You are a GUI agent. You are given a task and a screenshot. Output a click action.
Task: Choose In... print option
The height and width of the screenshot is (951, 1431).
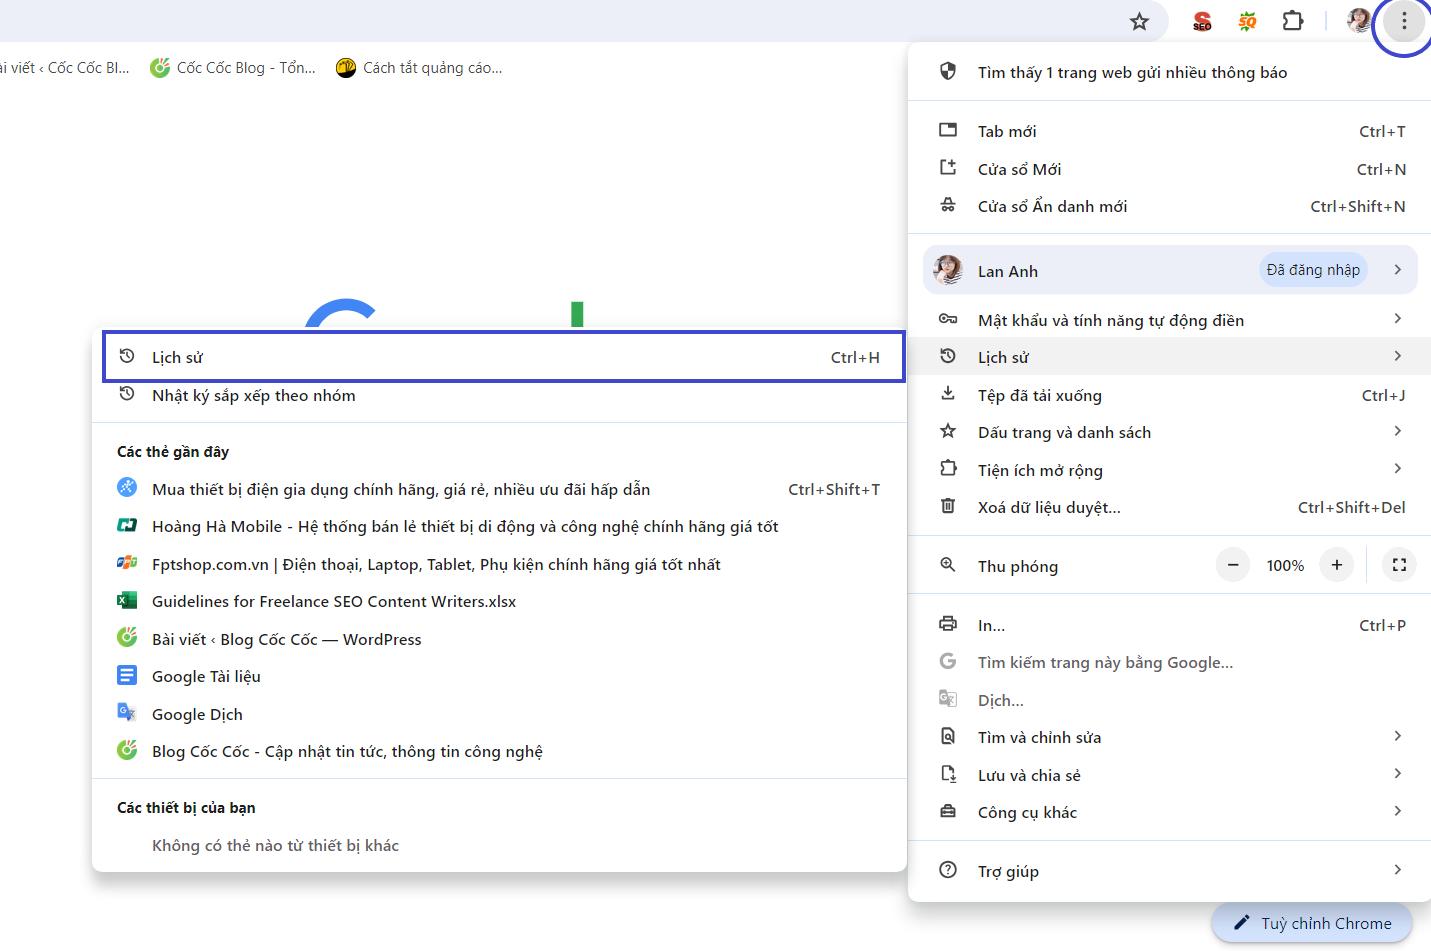coord(1170,625)
